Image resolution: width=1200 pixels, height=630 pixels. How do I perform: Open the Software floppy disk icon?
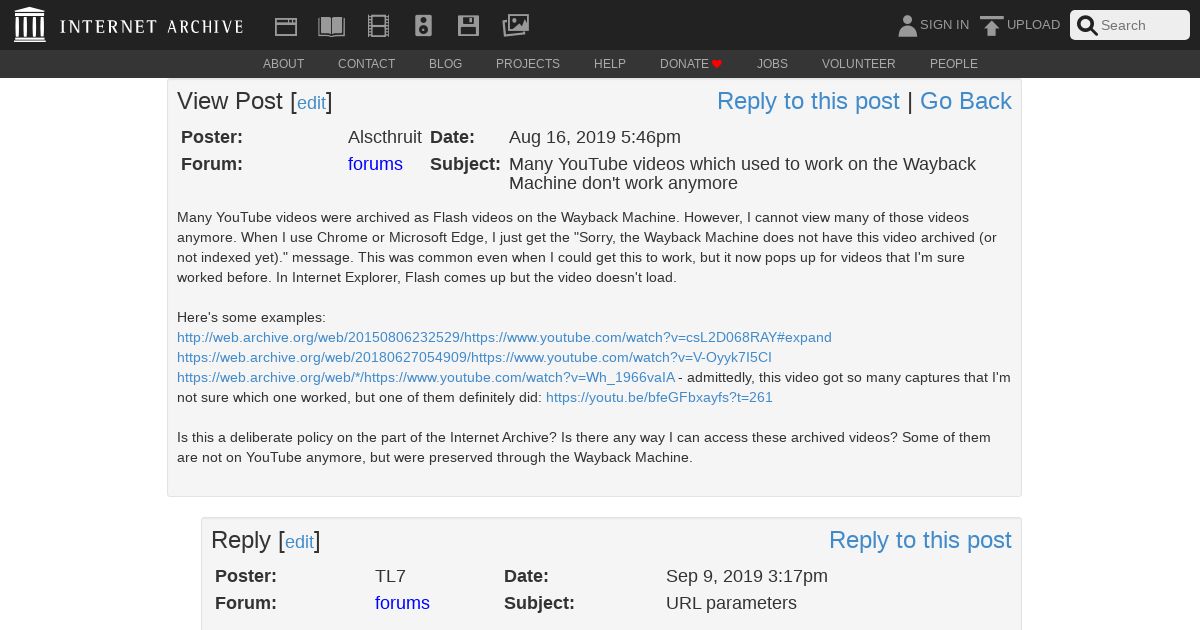pyautogui.click(x=468, y=26)
